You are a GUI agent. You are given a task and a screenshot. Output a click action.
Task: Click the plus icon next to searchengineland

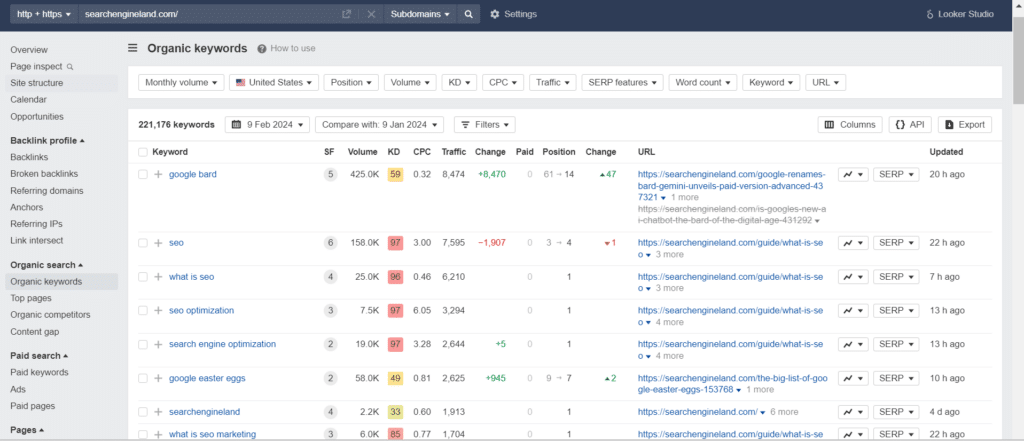click(x=158, y=412)
